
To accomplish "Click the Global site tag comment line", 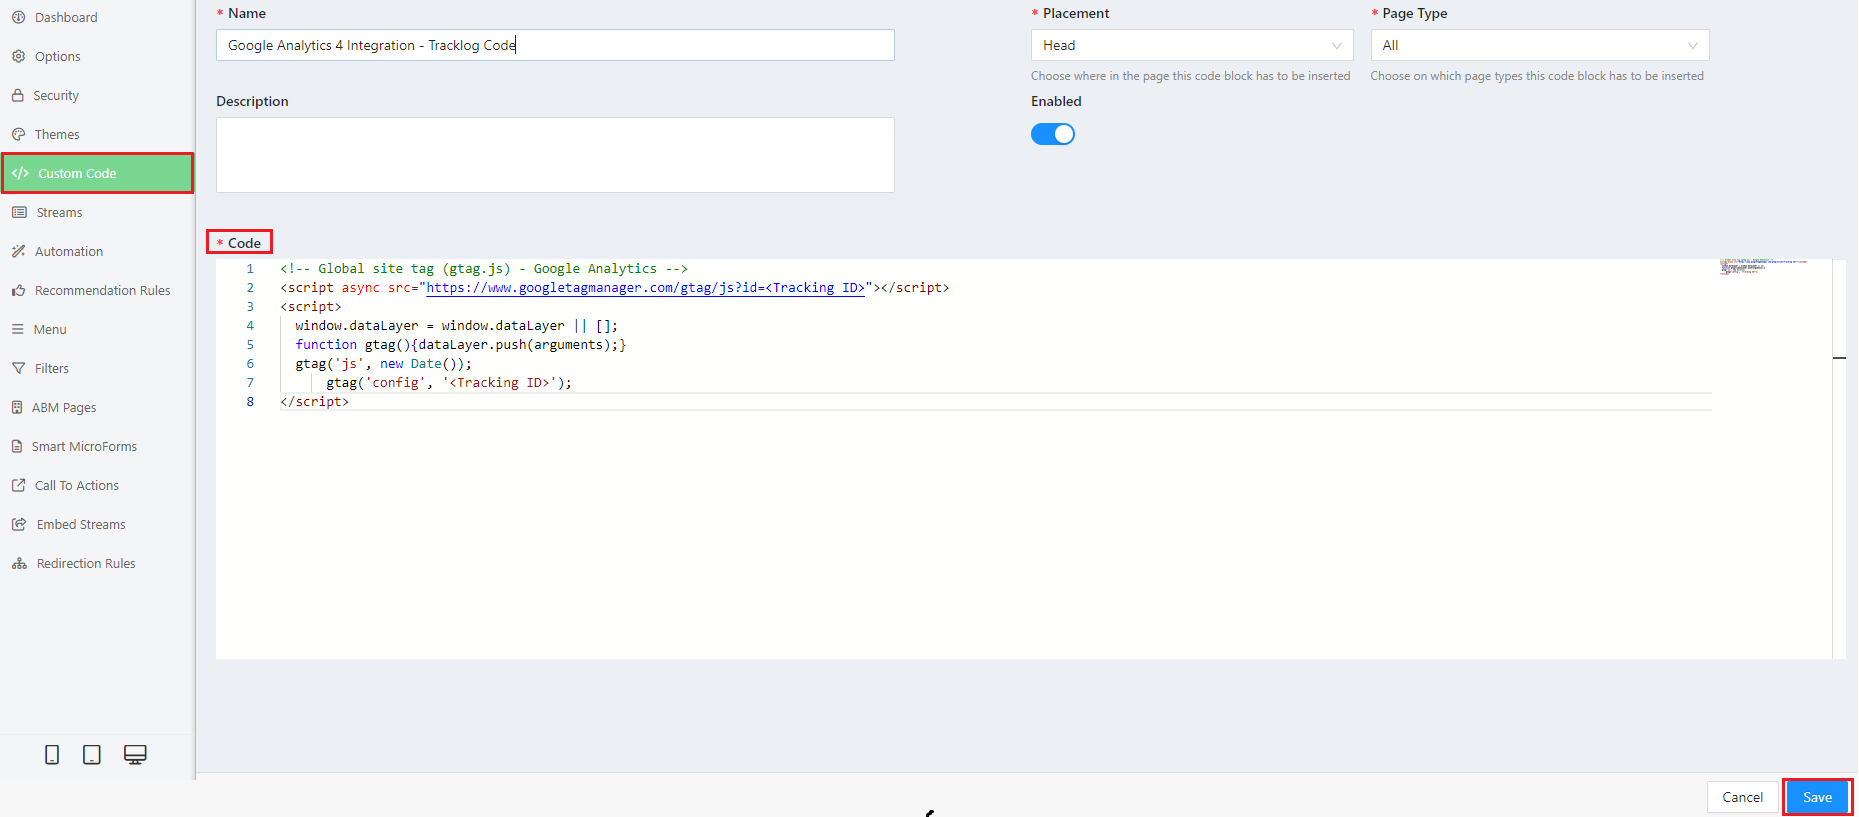I will pos(484,269).
